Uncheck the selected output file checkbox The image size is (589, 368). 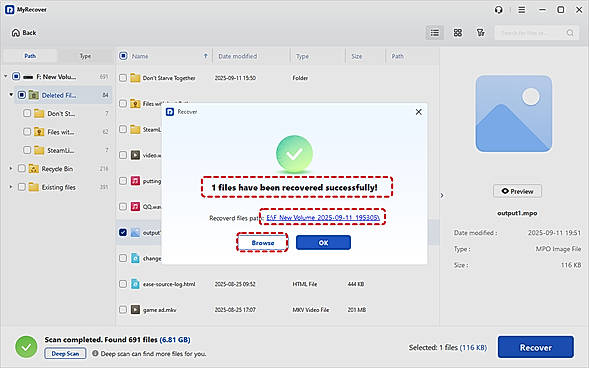tap(123, 232)
